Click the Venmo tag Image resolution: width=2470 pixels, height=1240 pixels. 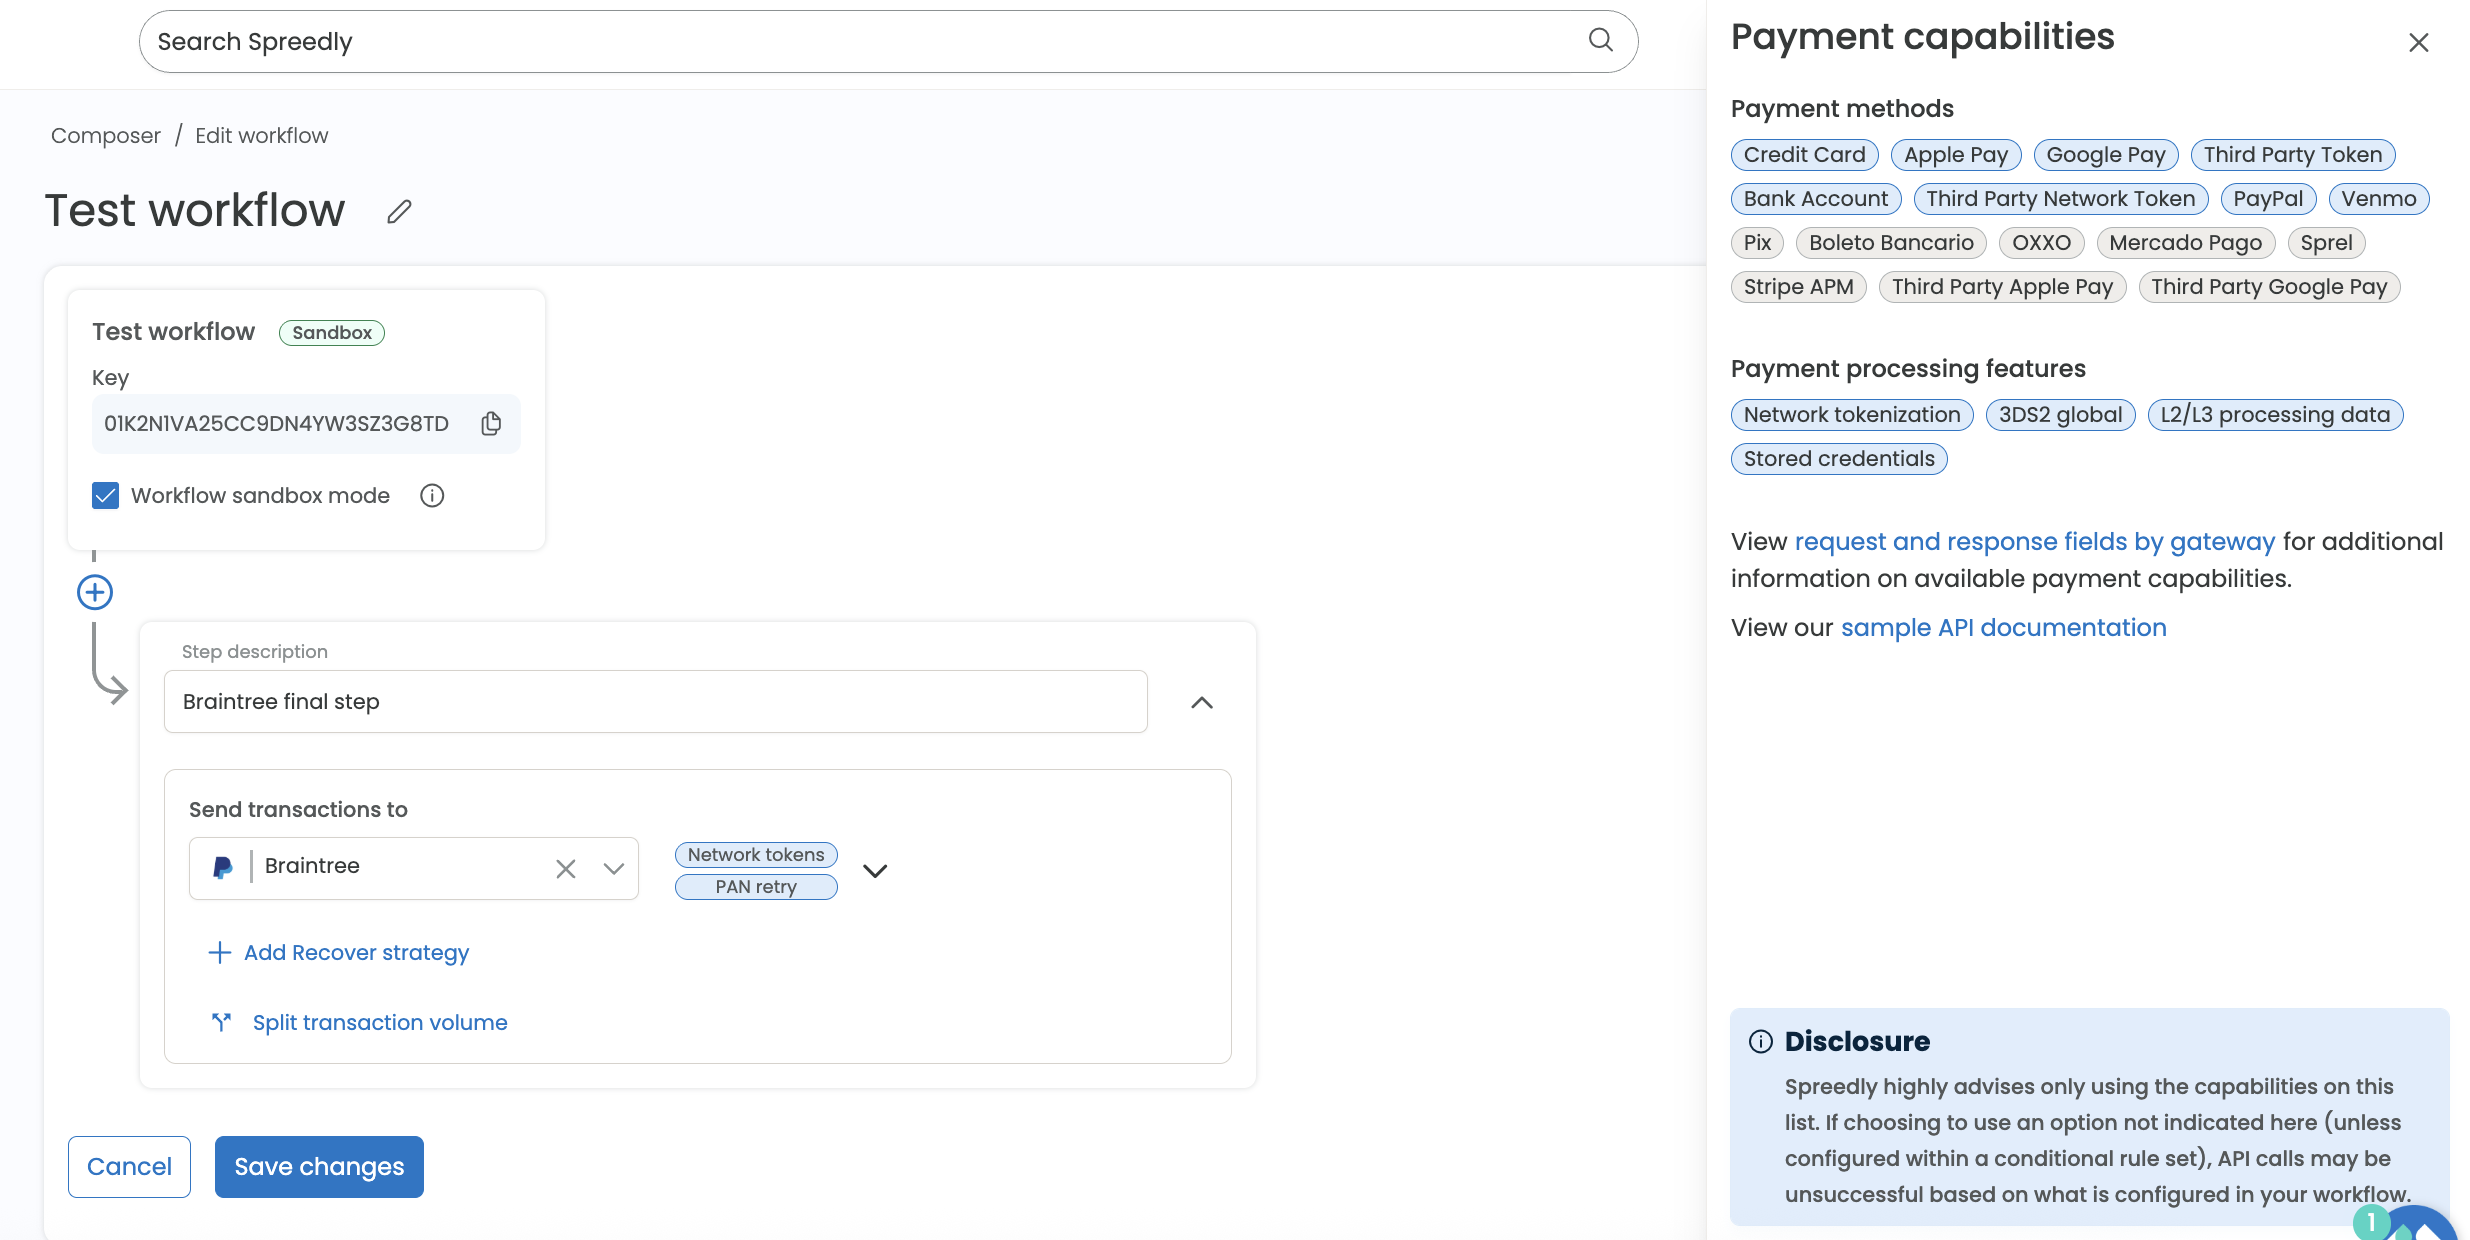pos(2379,199)
